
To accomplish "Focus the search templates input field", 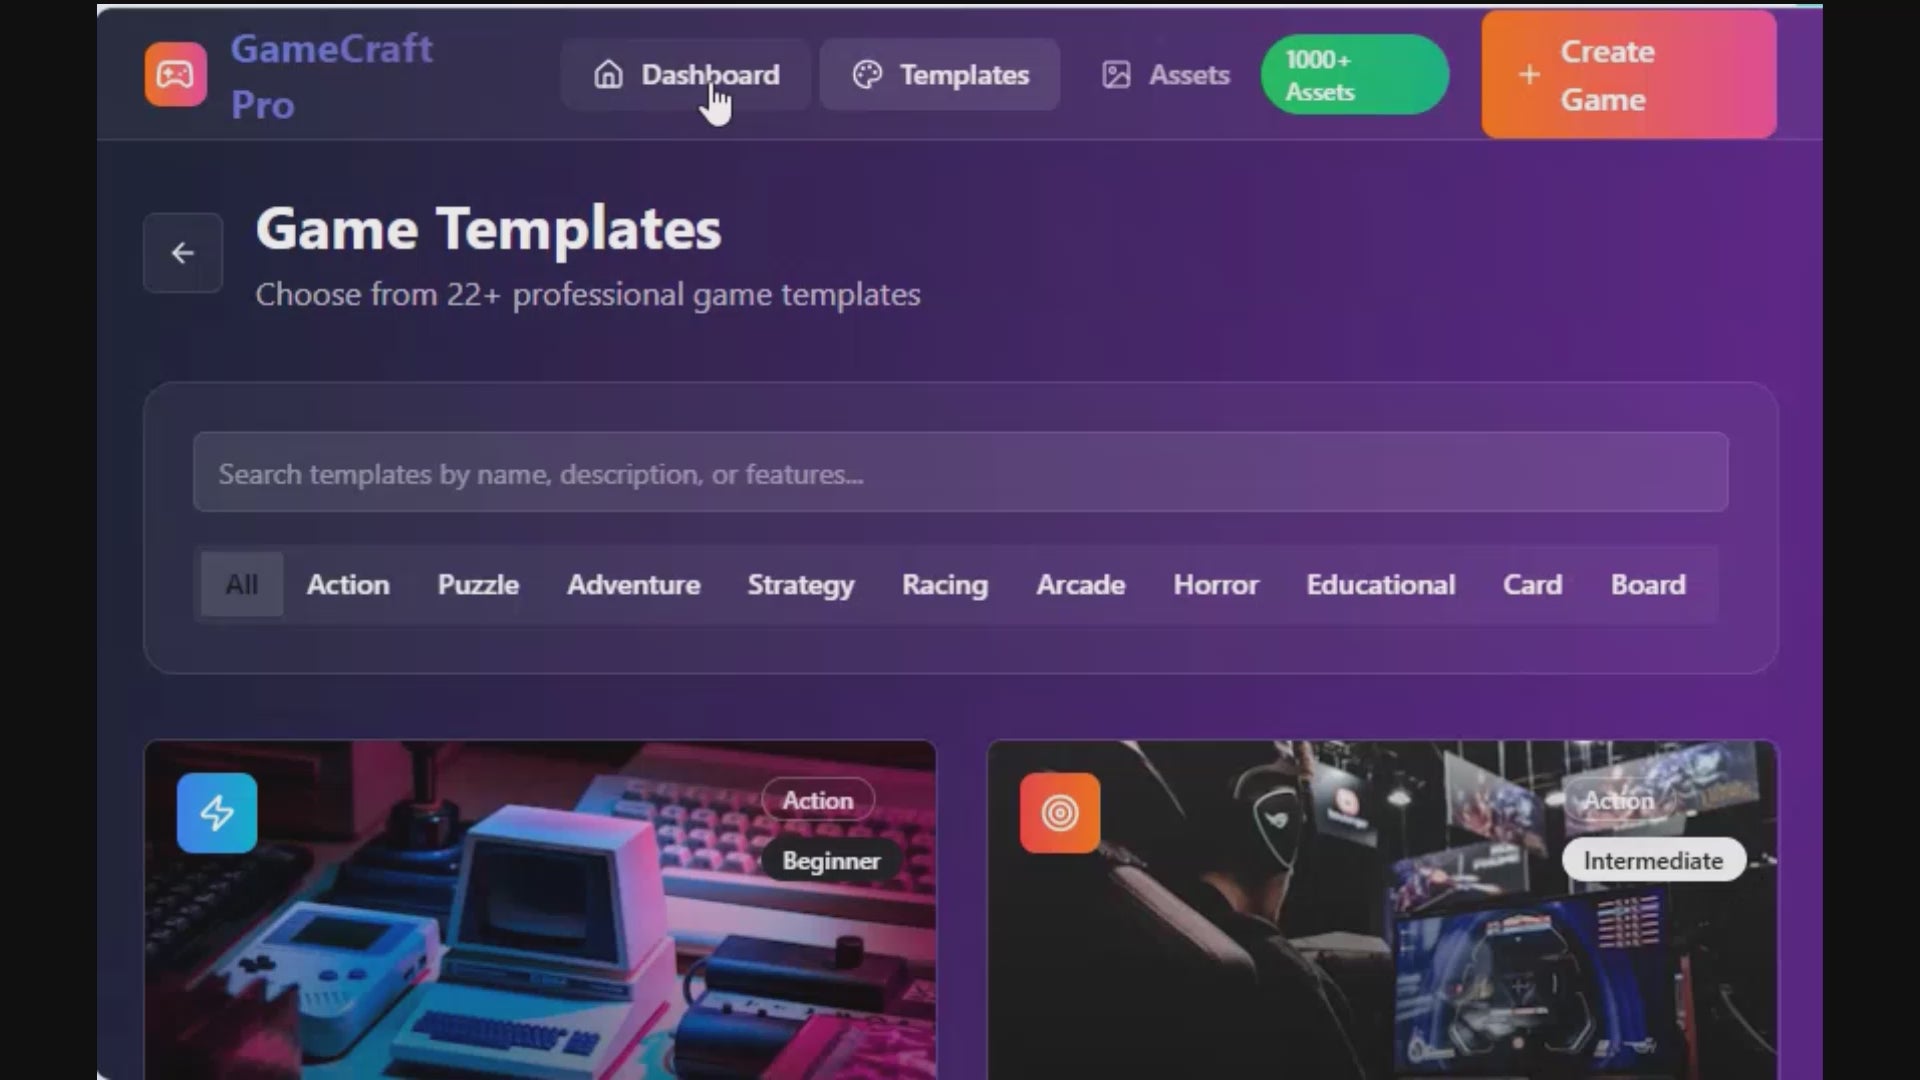I will pos(960,473).
